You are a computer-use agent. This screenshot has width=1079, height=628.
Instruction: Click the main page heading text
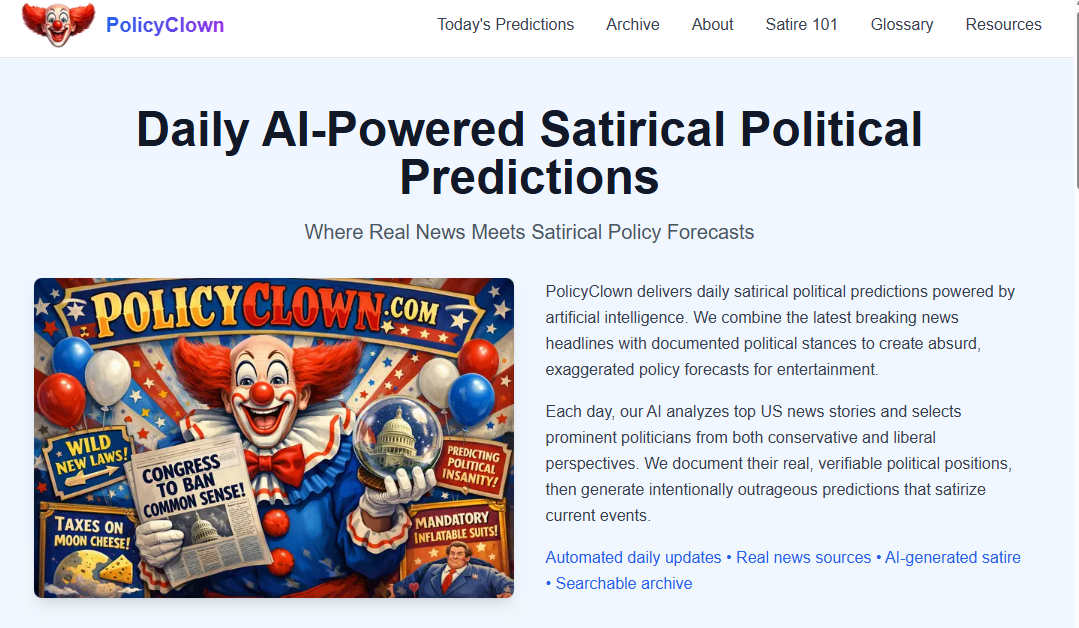point(529,153)
